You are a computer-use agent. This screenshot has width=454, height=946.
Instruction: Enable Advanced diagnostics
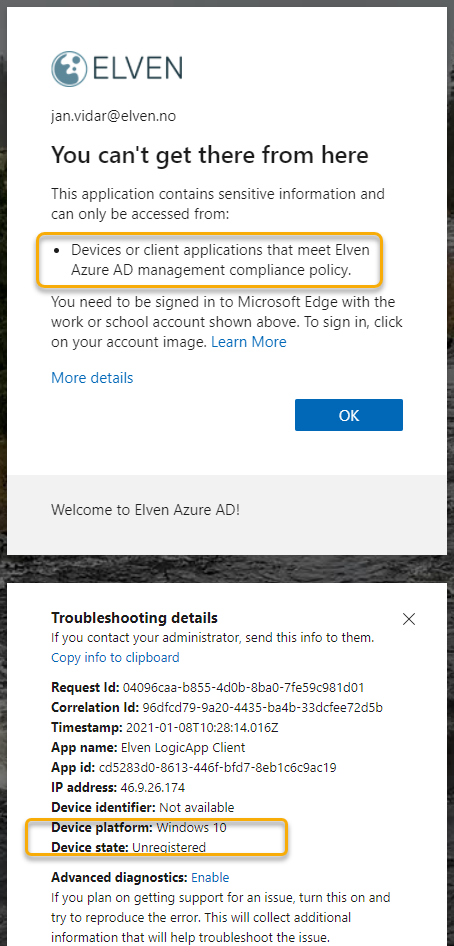click(x=210, y=877)
